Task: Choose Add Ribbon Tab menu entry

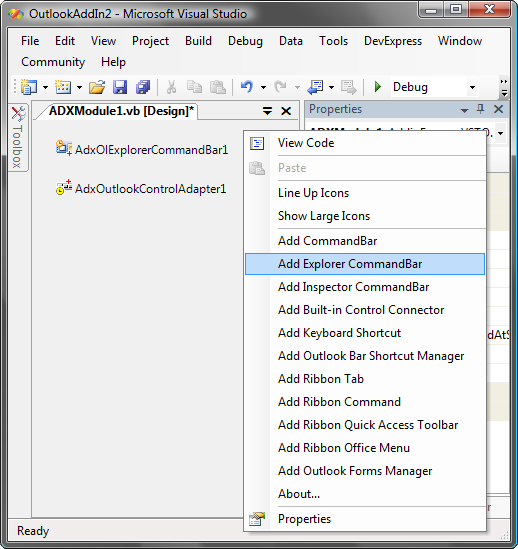Action: pos(365,379)
